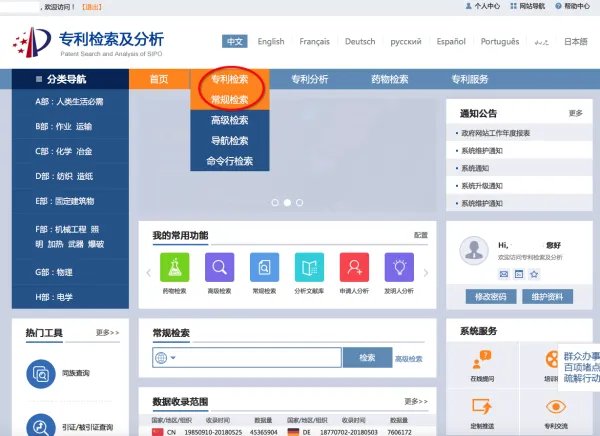Open the 同族查询 tool icon
The image size is (600, 436).
click(x=41, y=374)
